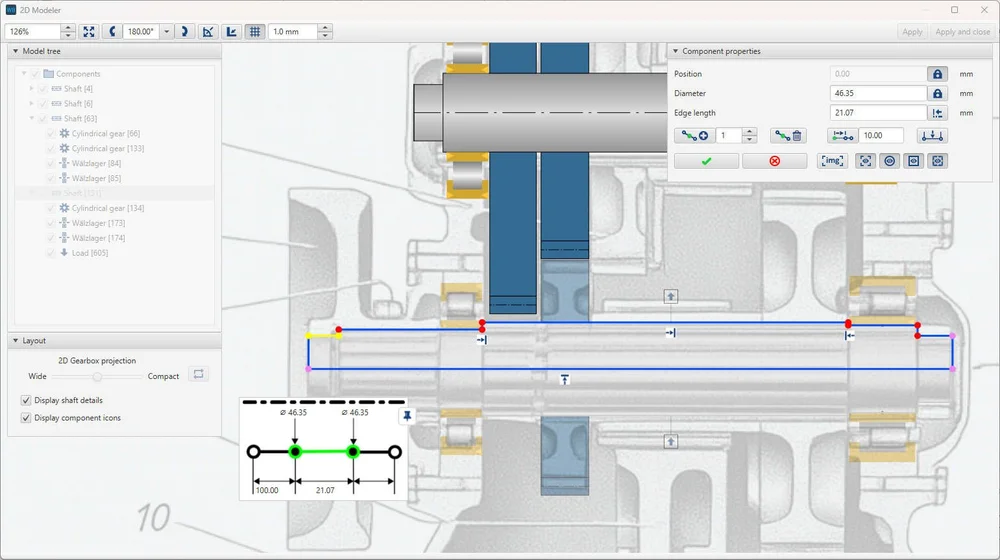Toggle checkbox for Load [605]

(x=51, y=253)
